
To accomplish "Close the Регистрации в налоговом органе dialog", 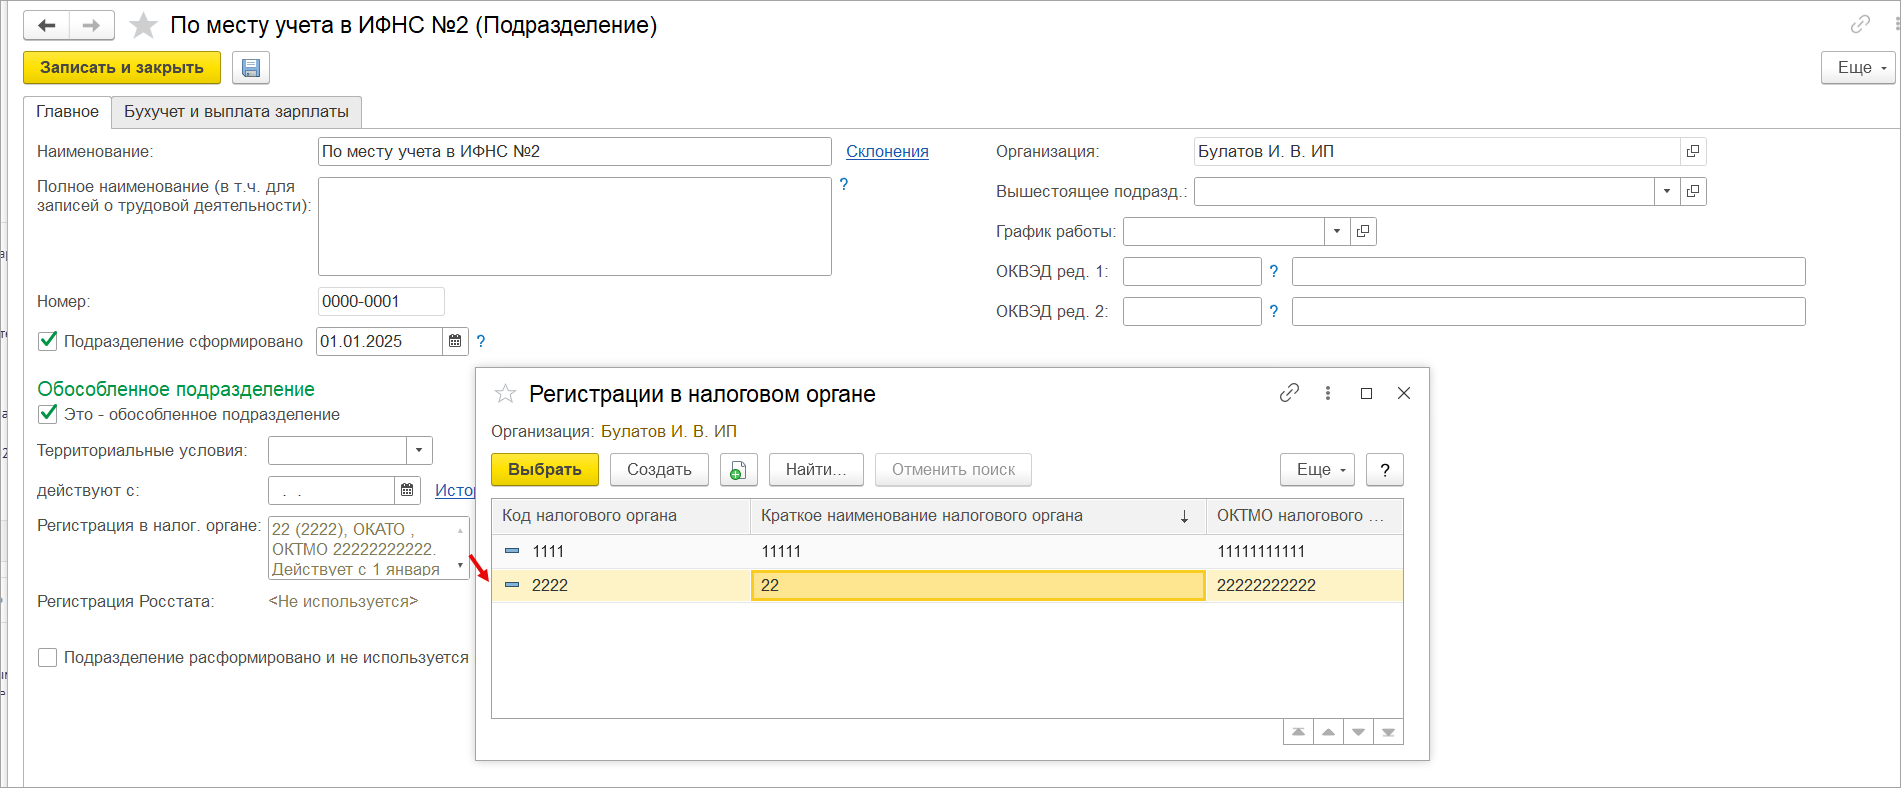I will coord(1404,393).
